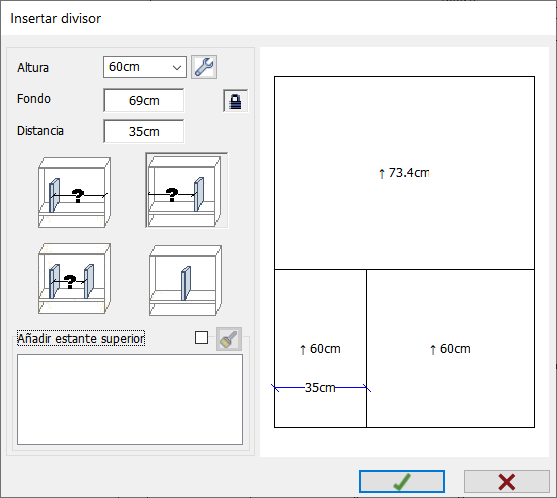Enable the Añadir estante superior checkbox
The image size is (557, 498).
[201, 337]
